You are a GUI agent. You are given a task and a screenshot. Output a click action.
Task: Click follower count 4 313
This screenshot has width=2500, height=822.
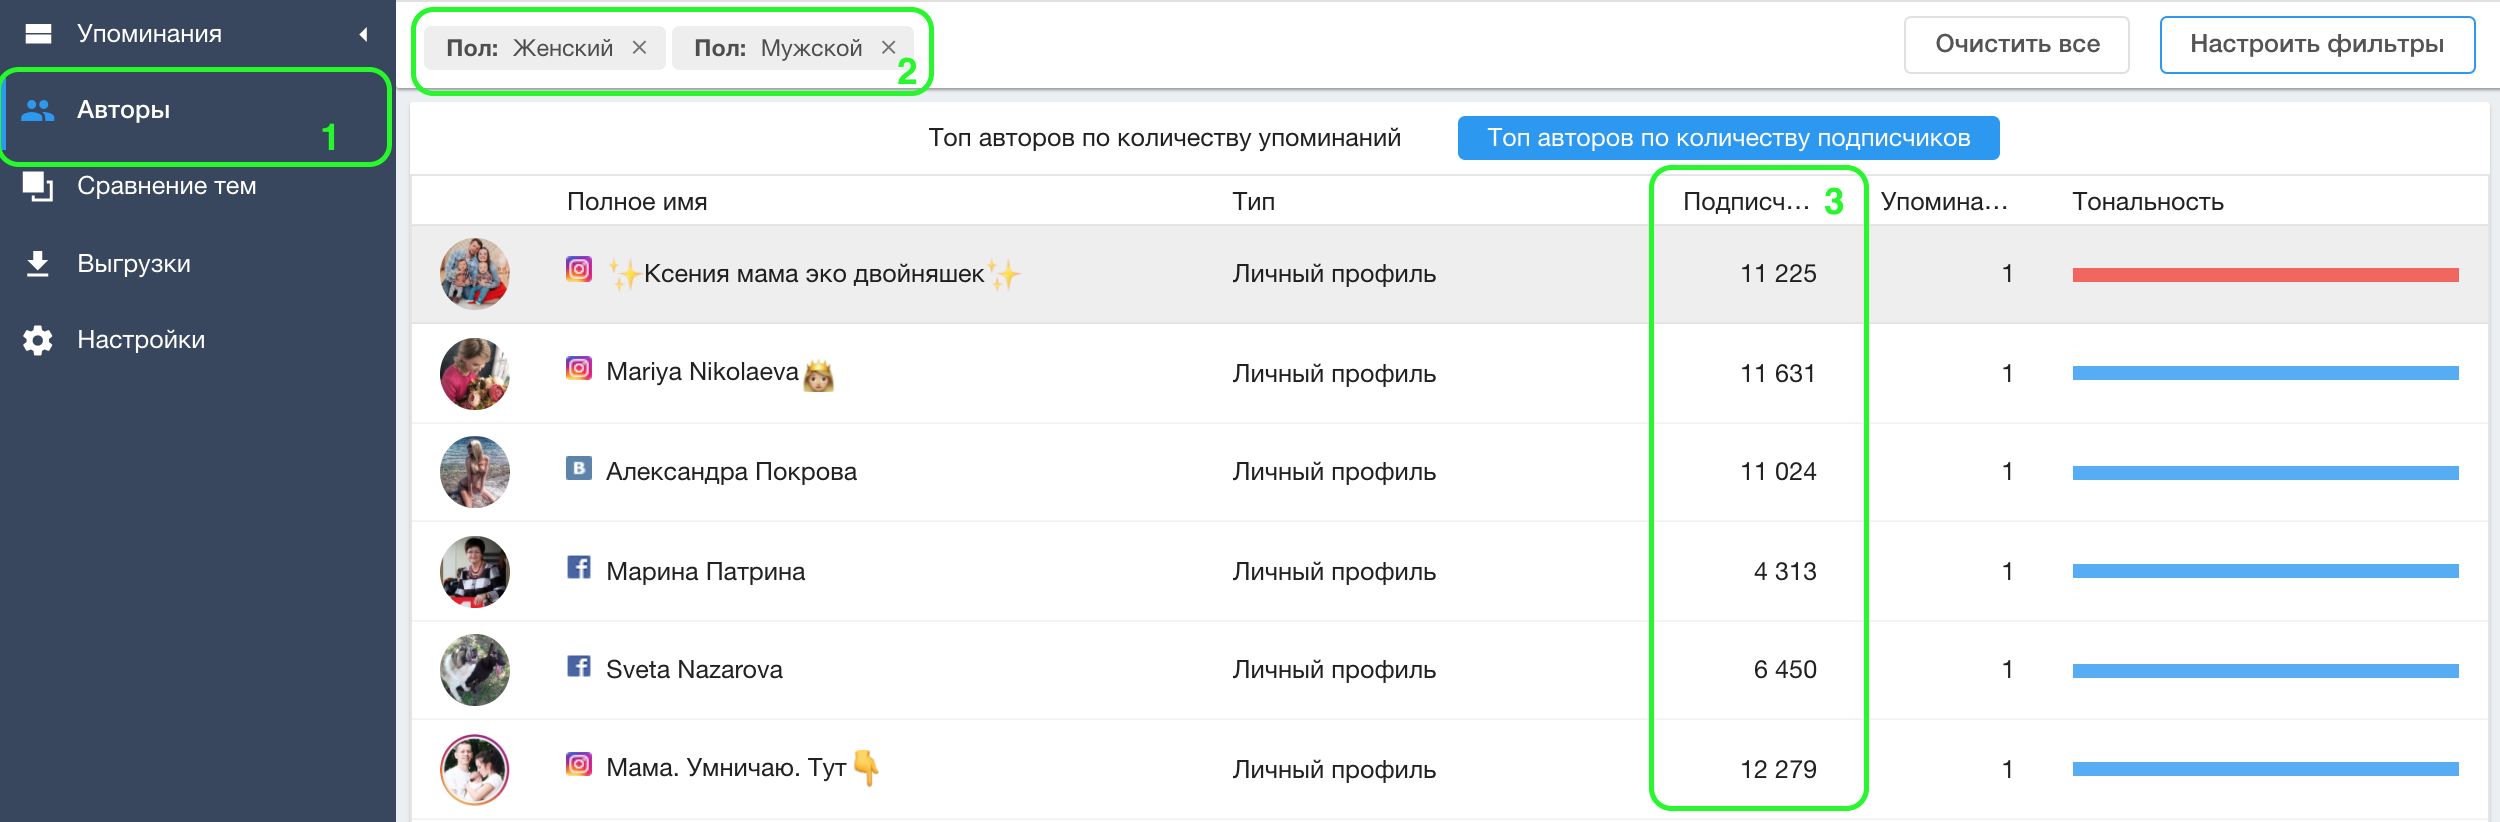[1785, 572]
